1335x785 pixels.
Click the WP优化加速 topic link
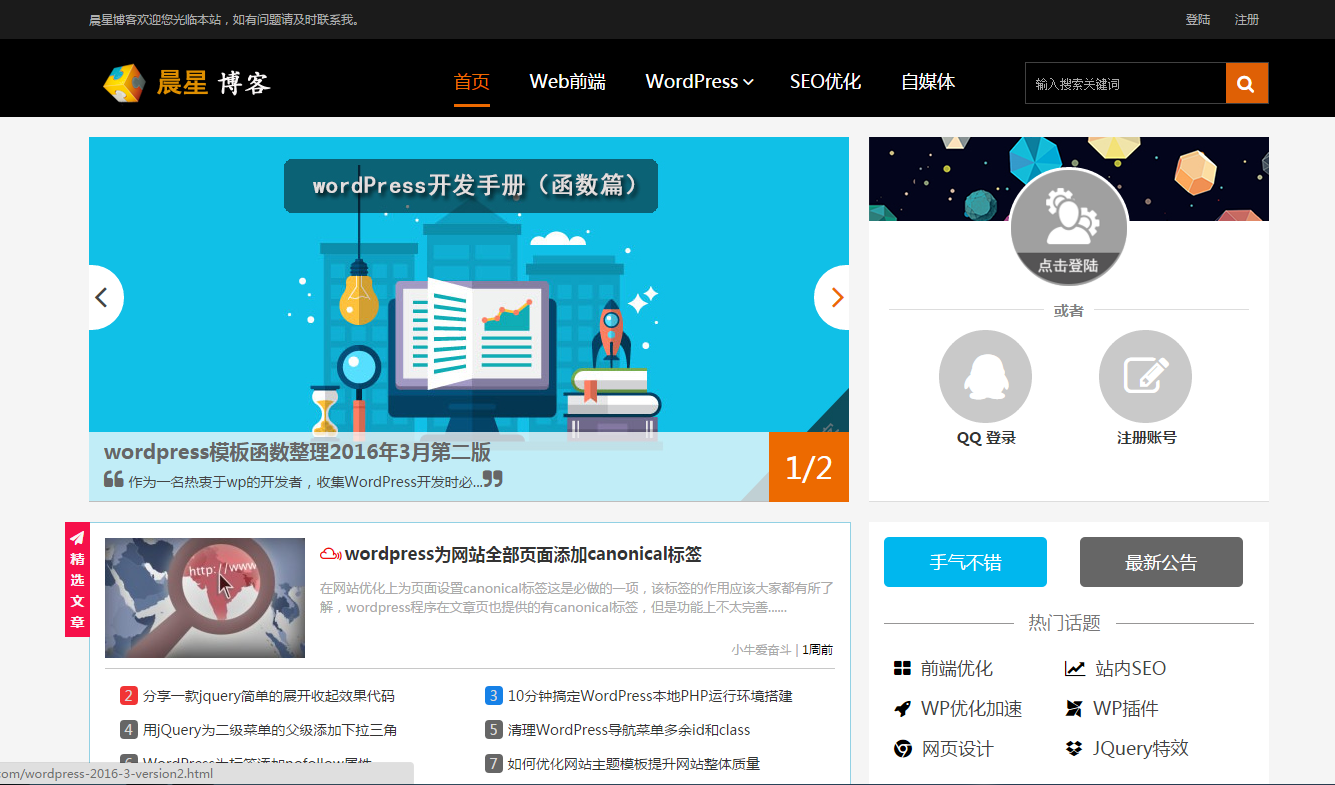coord(972,709)
